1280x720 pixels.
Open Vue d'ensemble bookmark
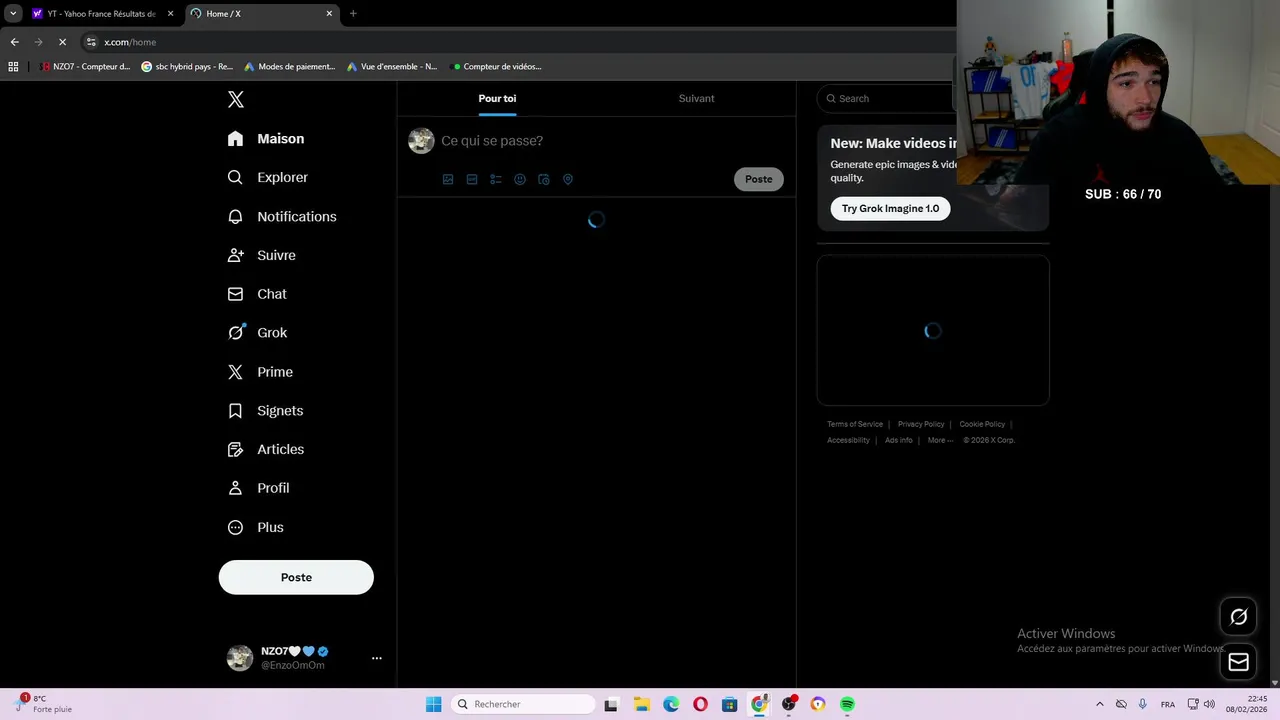392,67
